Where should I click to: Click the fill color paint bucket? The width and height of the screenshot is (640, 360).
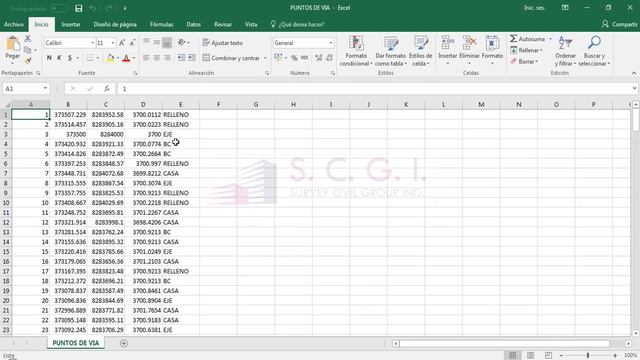(110, 58)
